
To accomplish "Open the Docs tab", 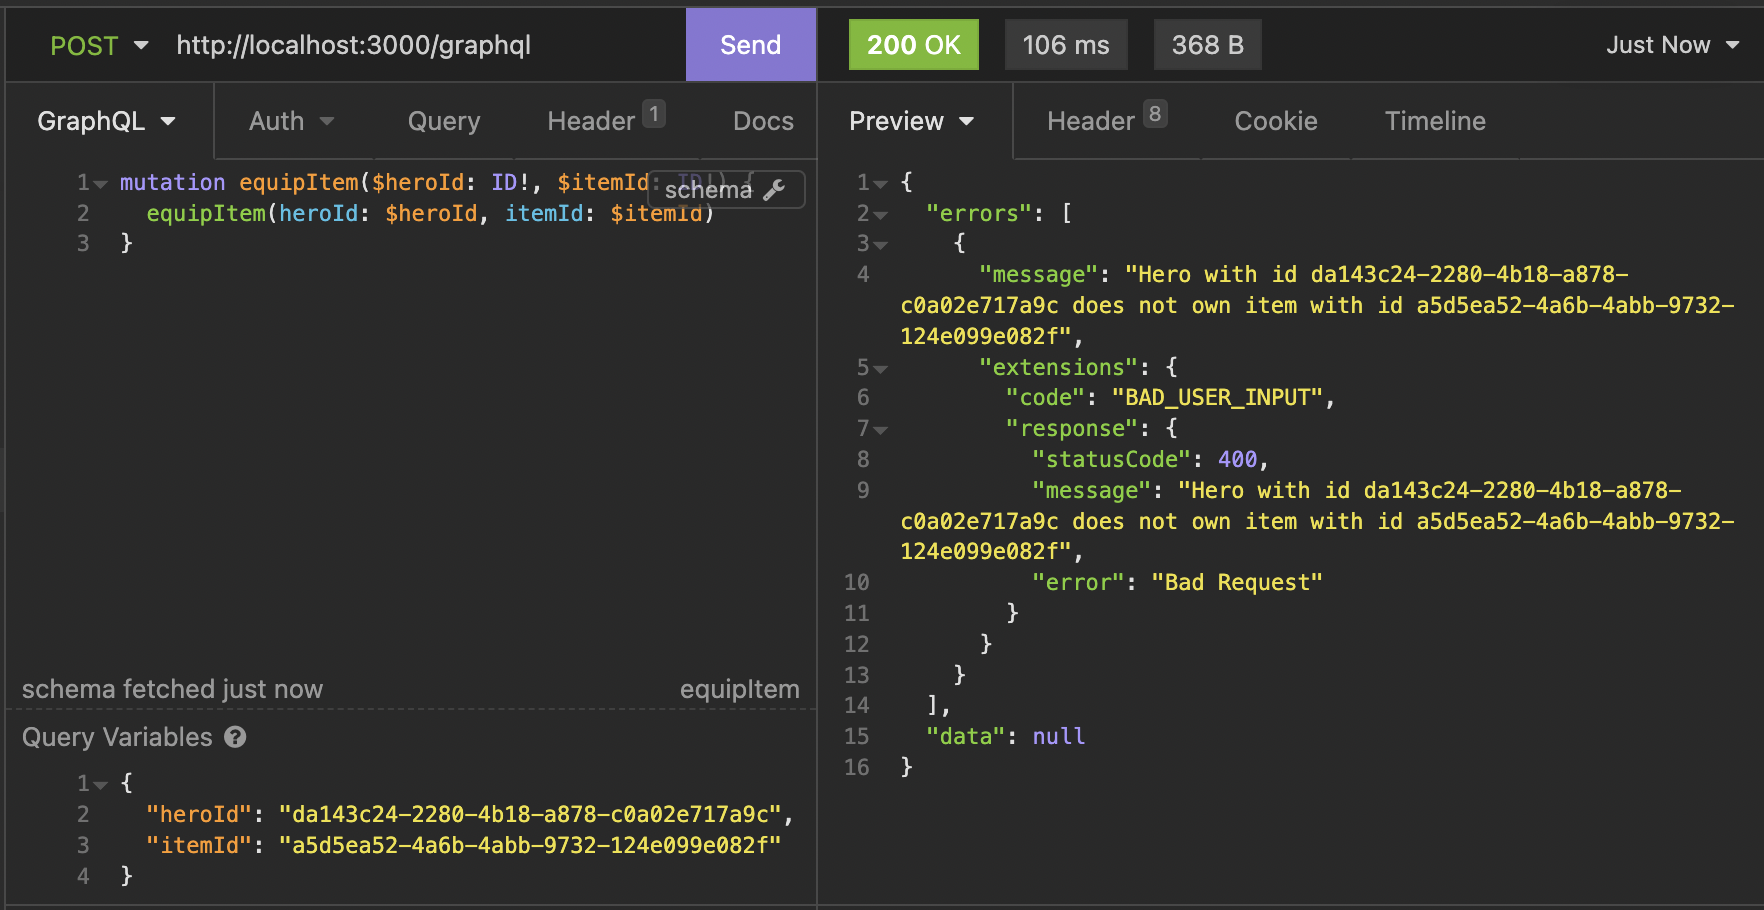I will point(763,121).
